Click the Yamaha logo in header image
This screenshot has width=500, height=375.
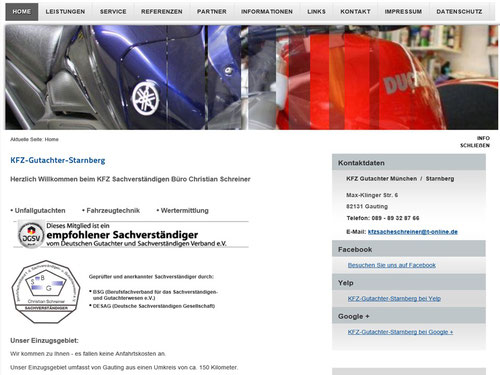pos(146,99)
